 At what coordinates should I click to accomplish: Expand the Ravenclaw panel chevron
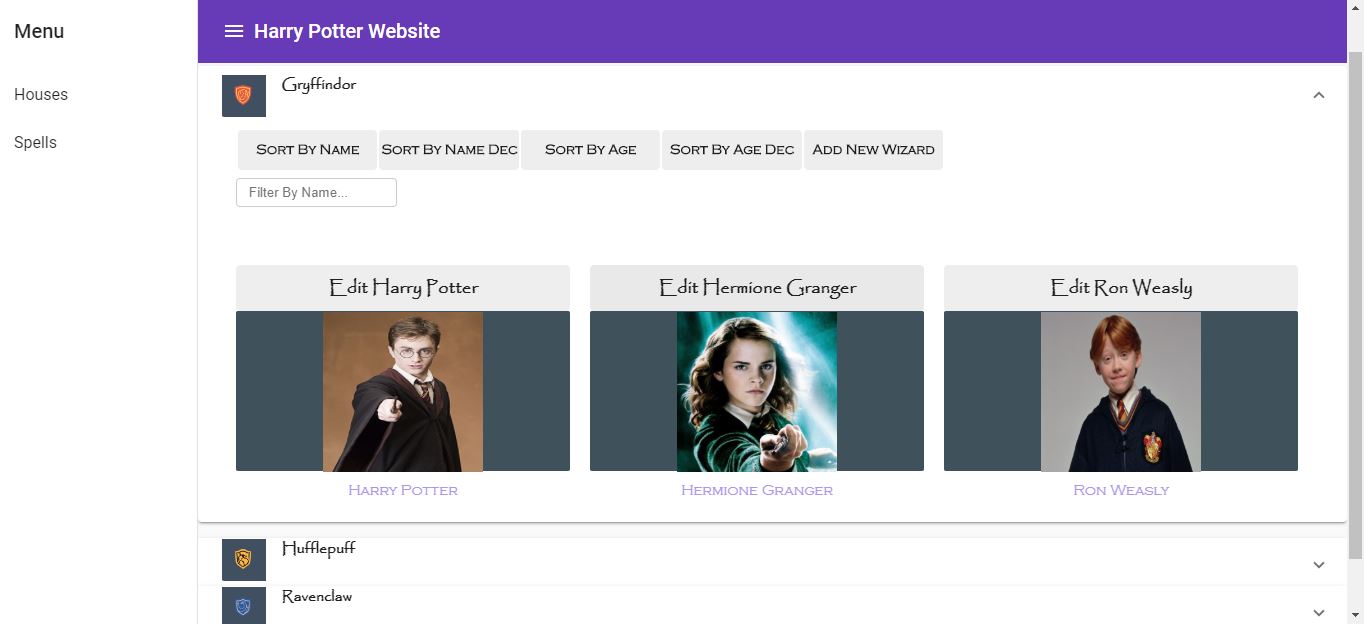(1318, 612)
